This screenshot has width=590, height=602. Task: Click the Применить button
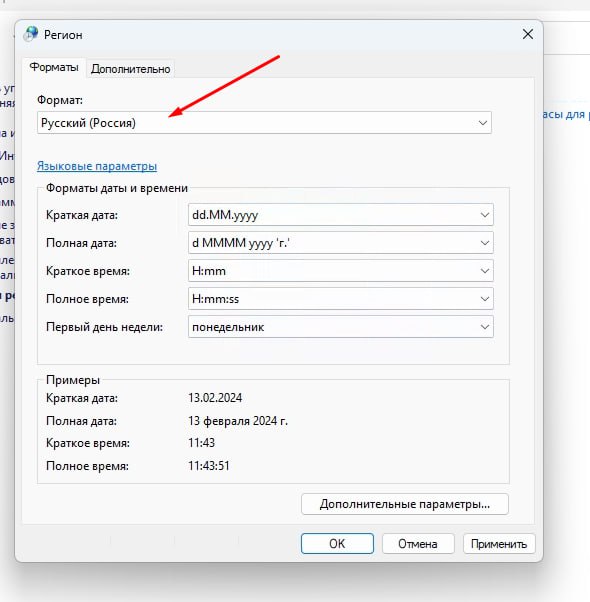pos(499,543)
